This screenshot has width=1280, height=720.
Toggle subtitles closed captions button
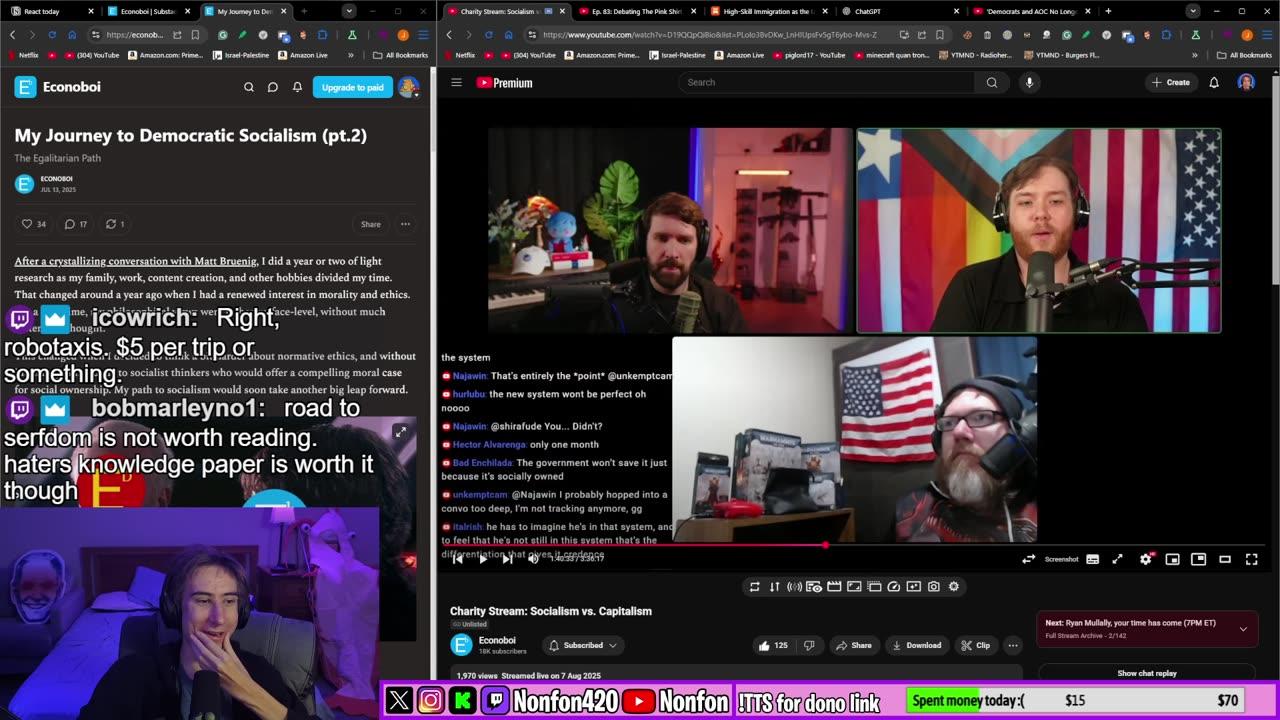[1092, 559]
